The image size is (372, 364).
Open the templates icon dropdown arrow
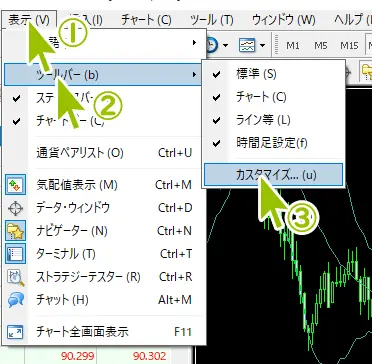click(263, 45)
